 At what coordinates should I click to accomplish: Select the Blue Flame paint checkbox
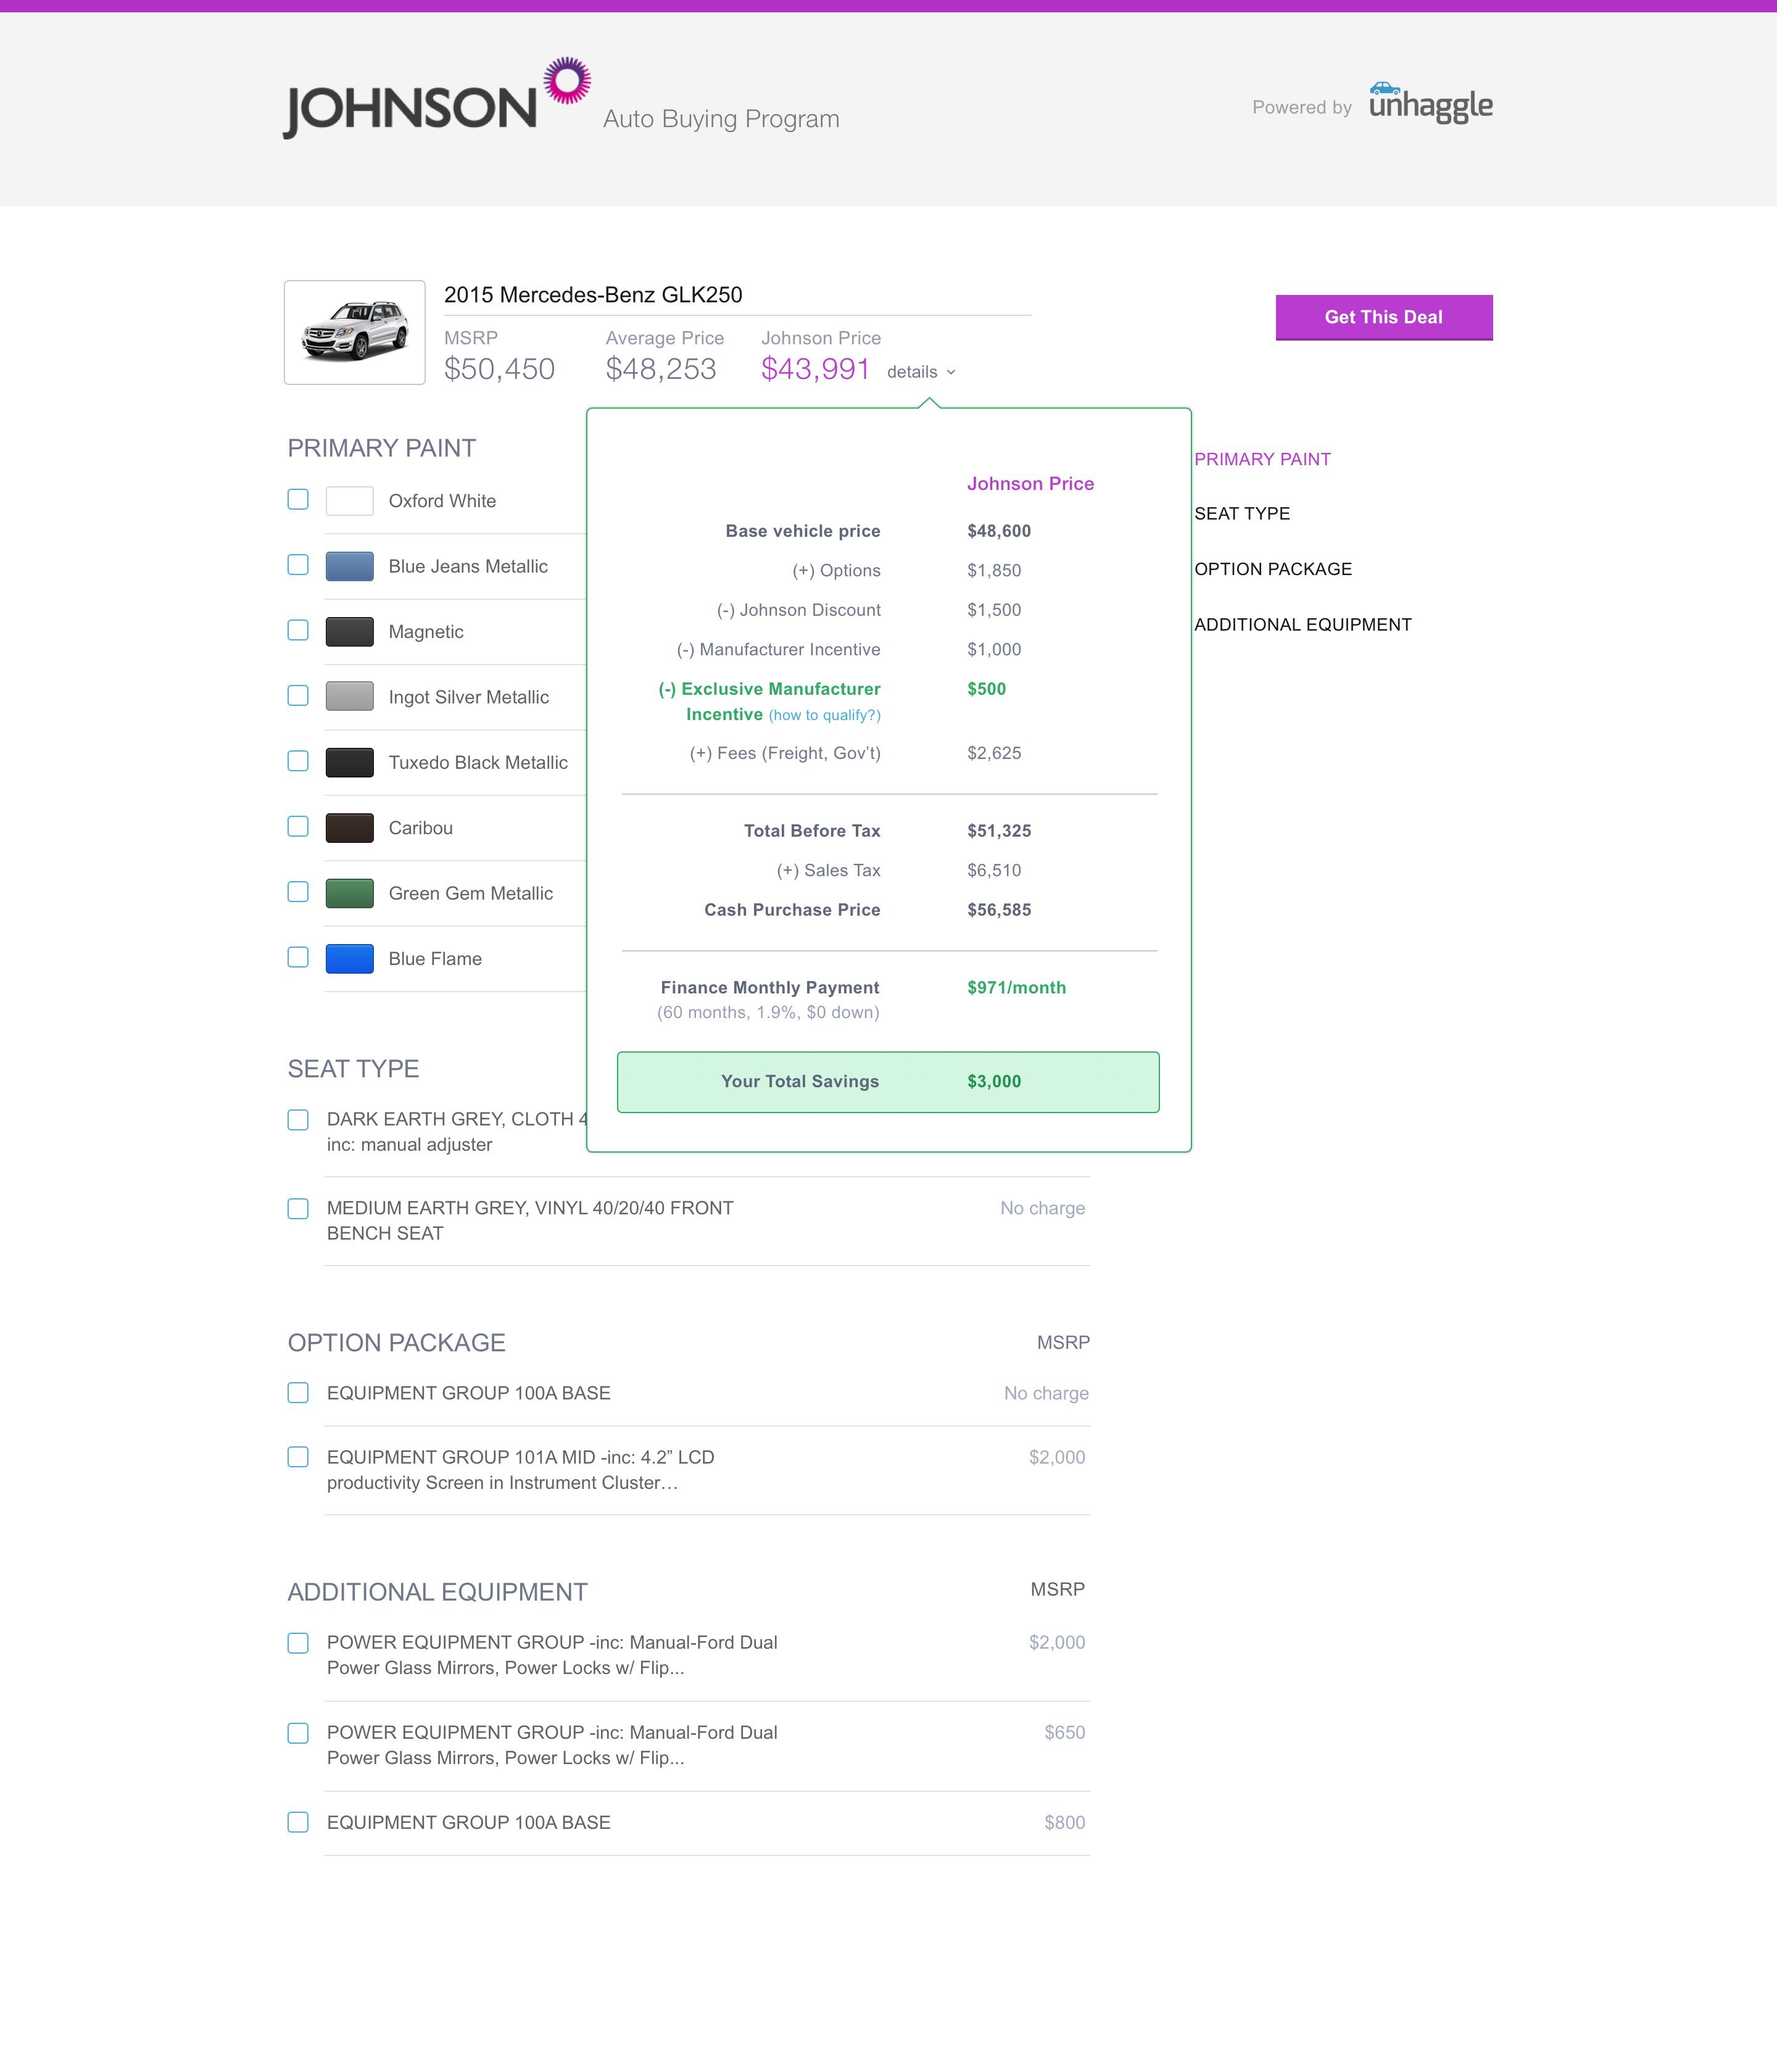[x=298, y=957]
